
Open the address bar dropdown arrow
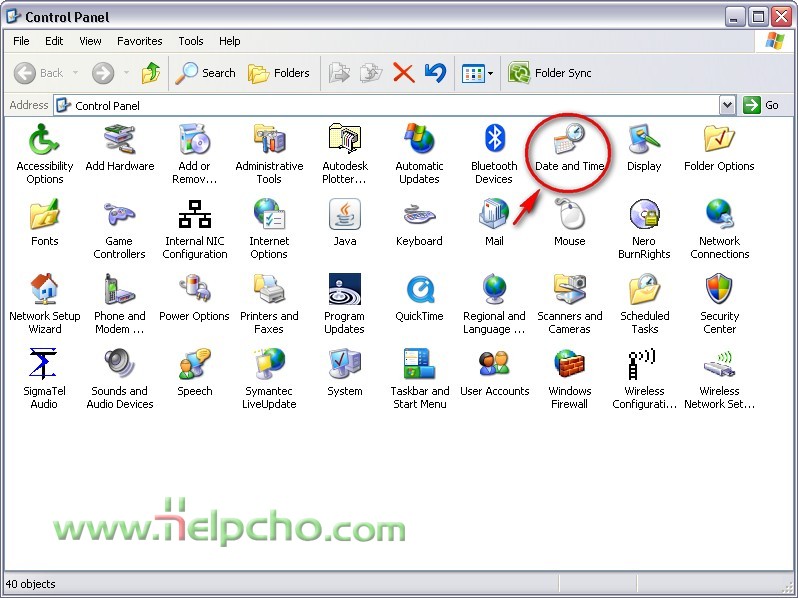[x=727, y=105]
